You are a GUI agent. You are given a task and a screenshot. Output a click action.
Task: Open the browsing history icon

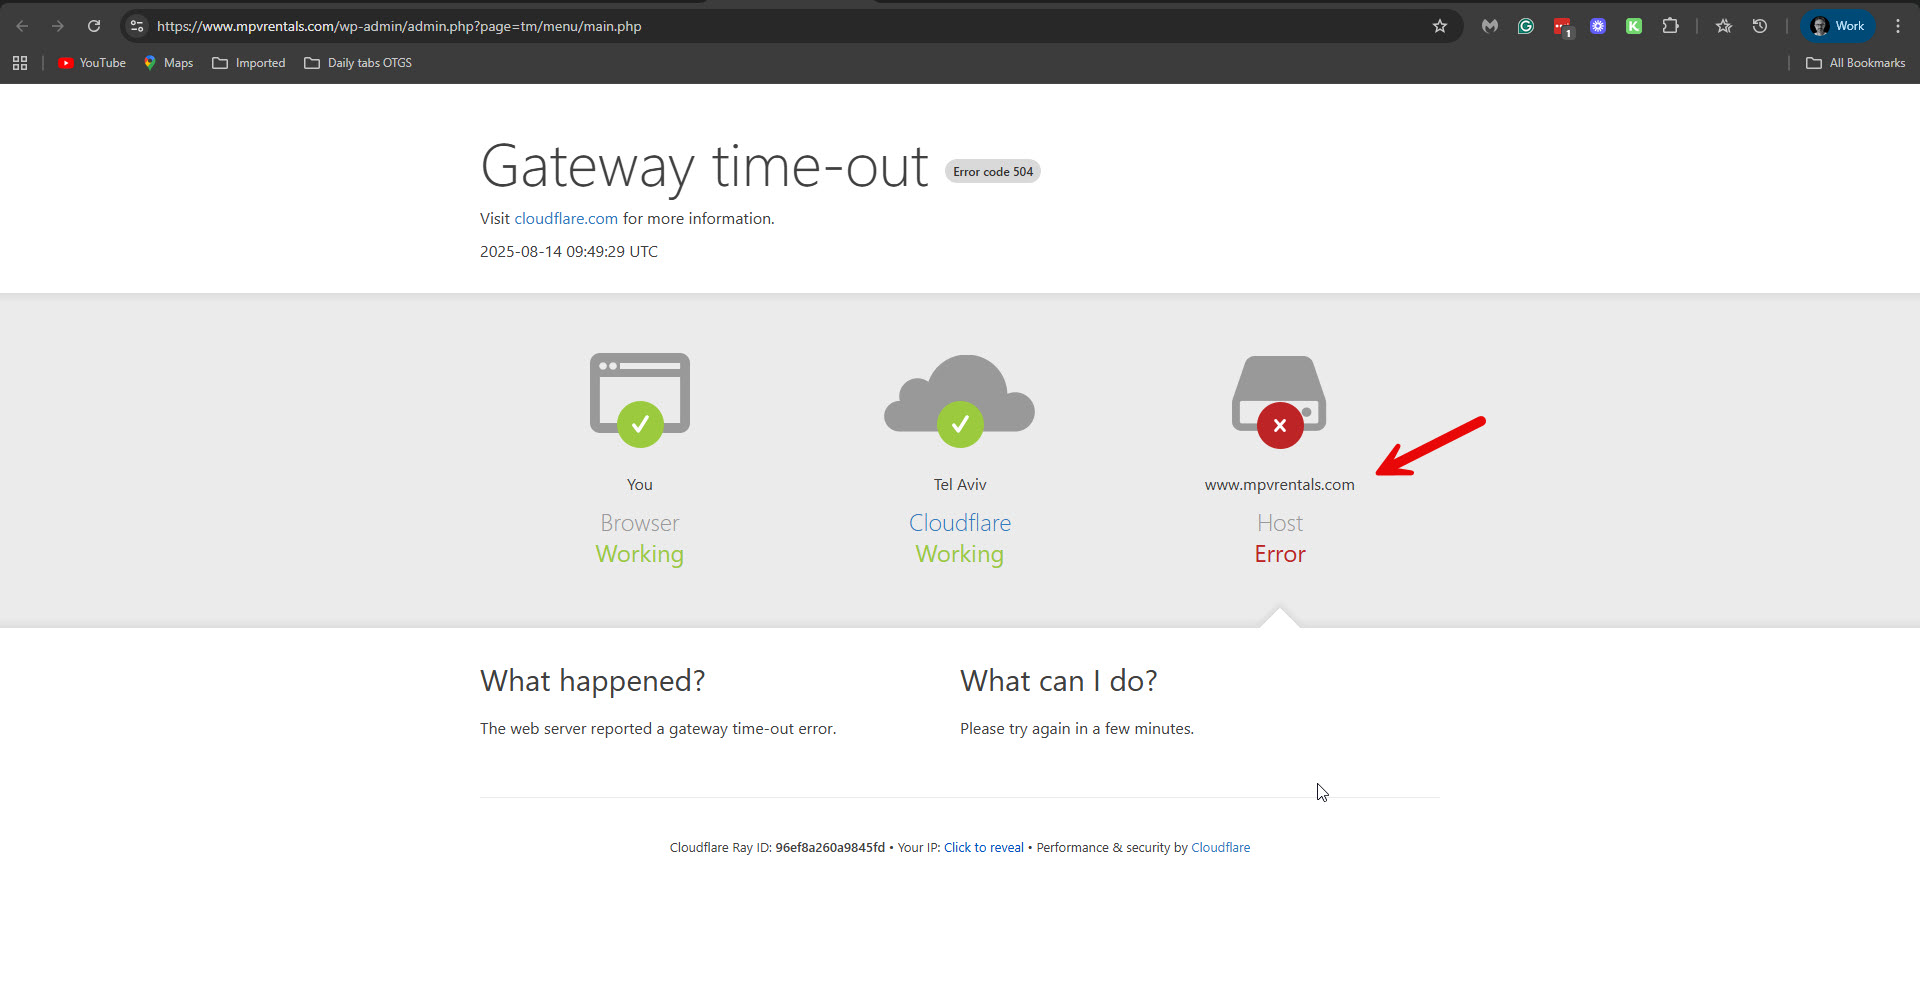pos(1760,26)
